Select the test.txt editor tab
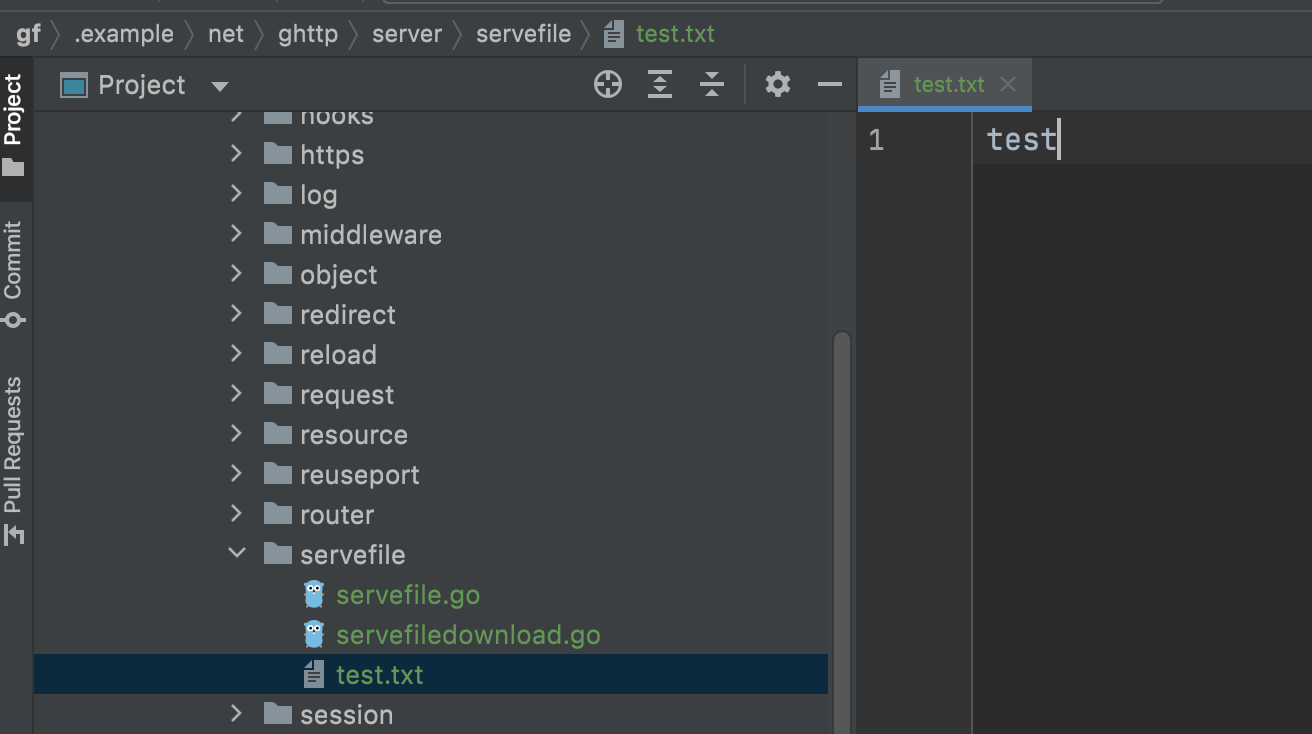 [948, 85]
